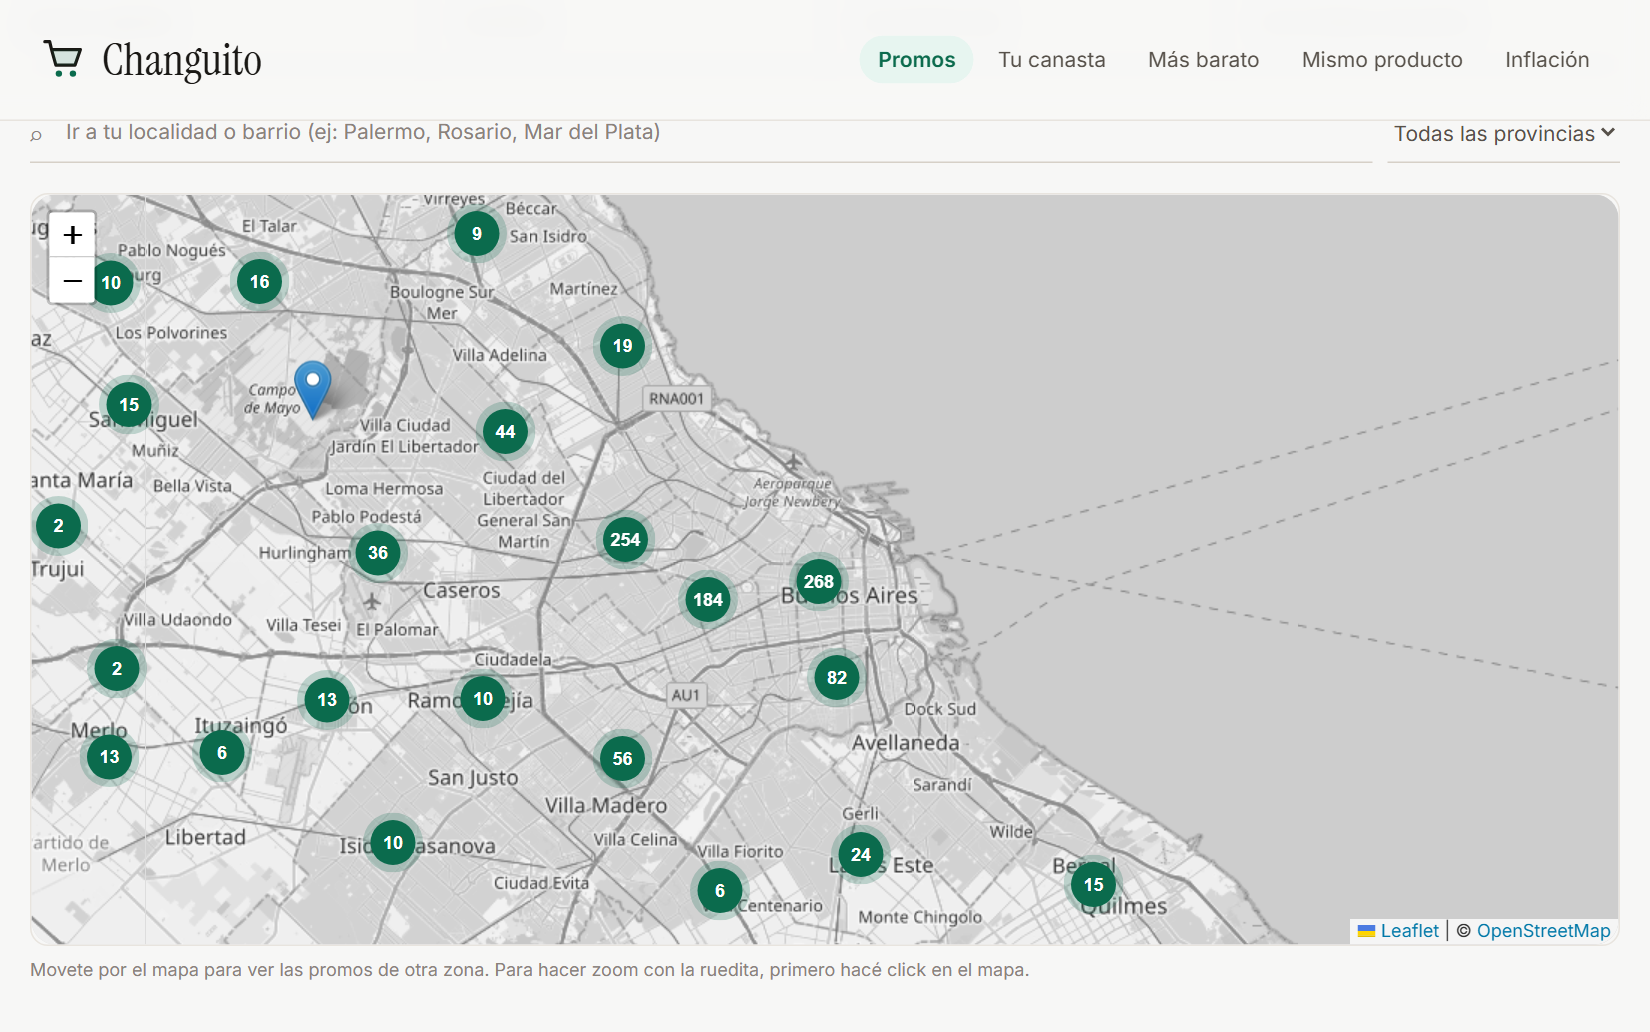Open the 10 cluster at Ramos Mejía
This screenshot has height=1032, width=1650.
point(483,699)
